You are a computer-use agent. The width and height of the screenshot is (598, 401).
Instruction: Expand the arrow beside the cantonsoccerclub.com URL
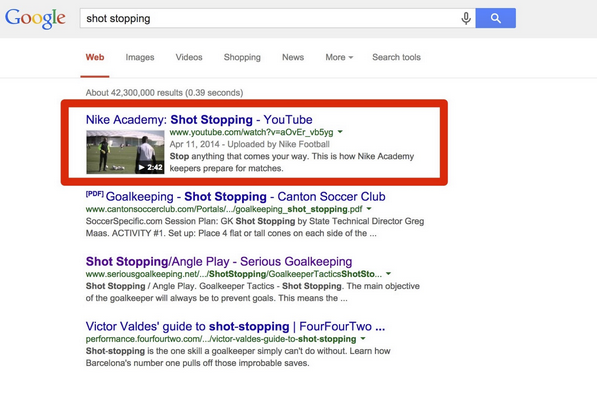369,209
